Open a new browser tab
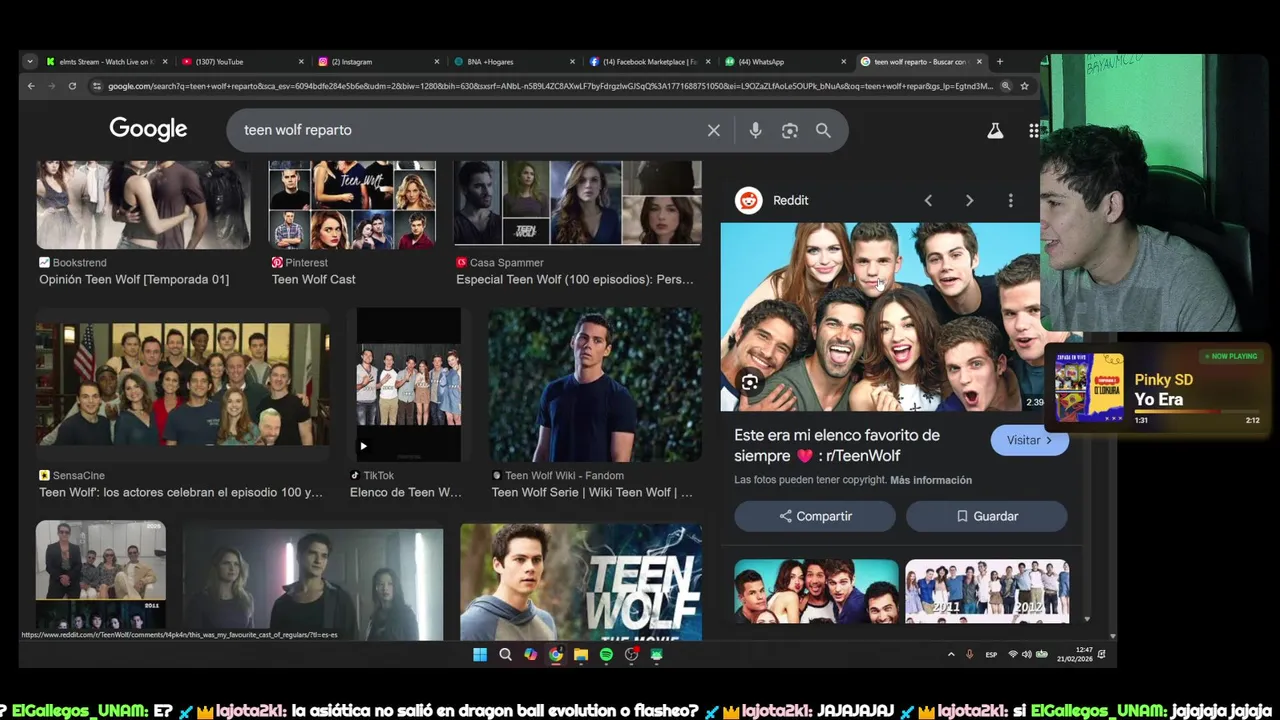 999,61
